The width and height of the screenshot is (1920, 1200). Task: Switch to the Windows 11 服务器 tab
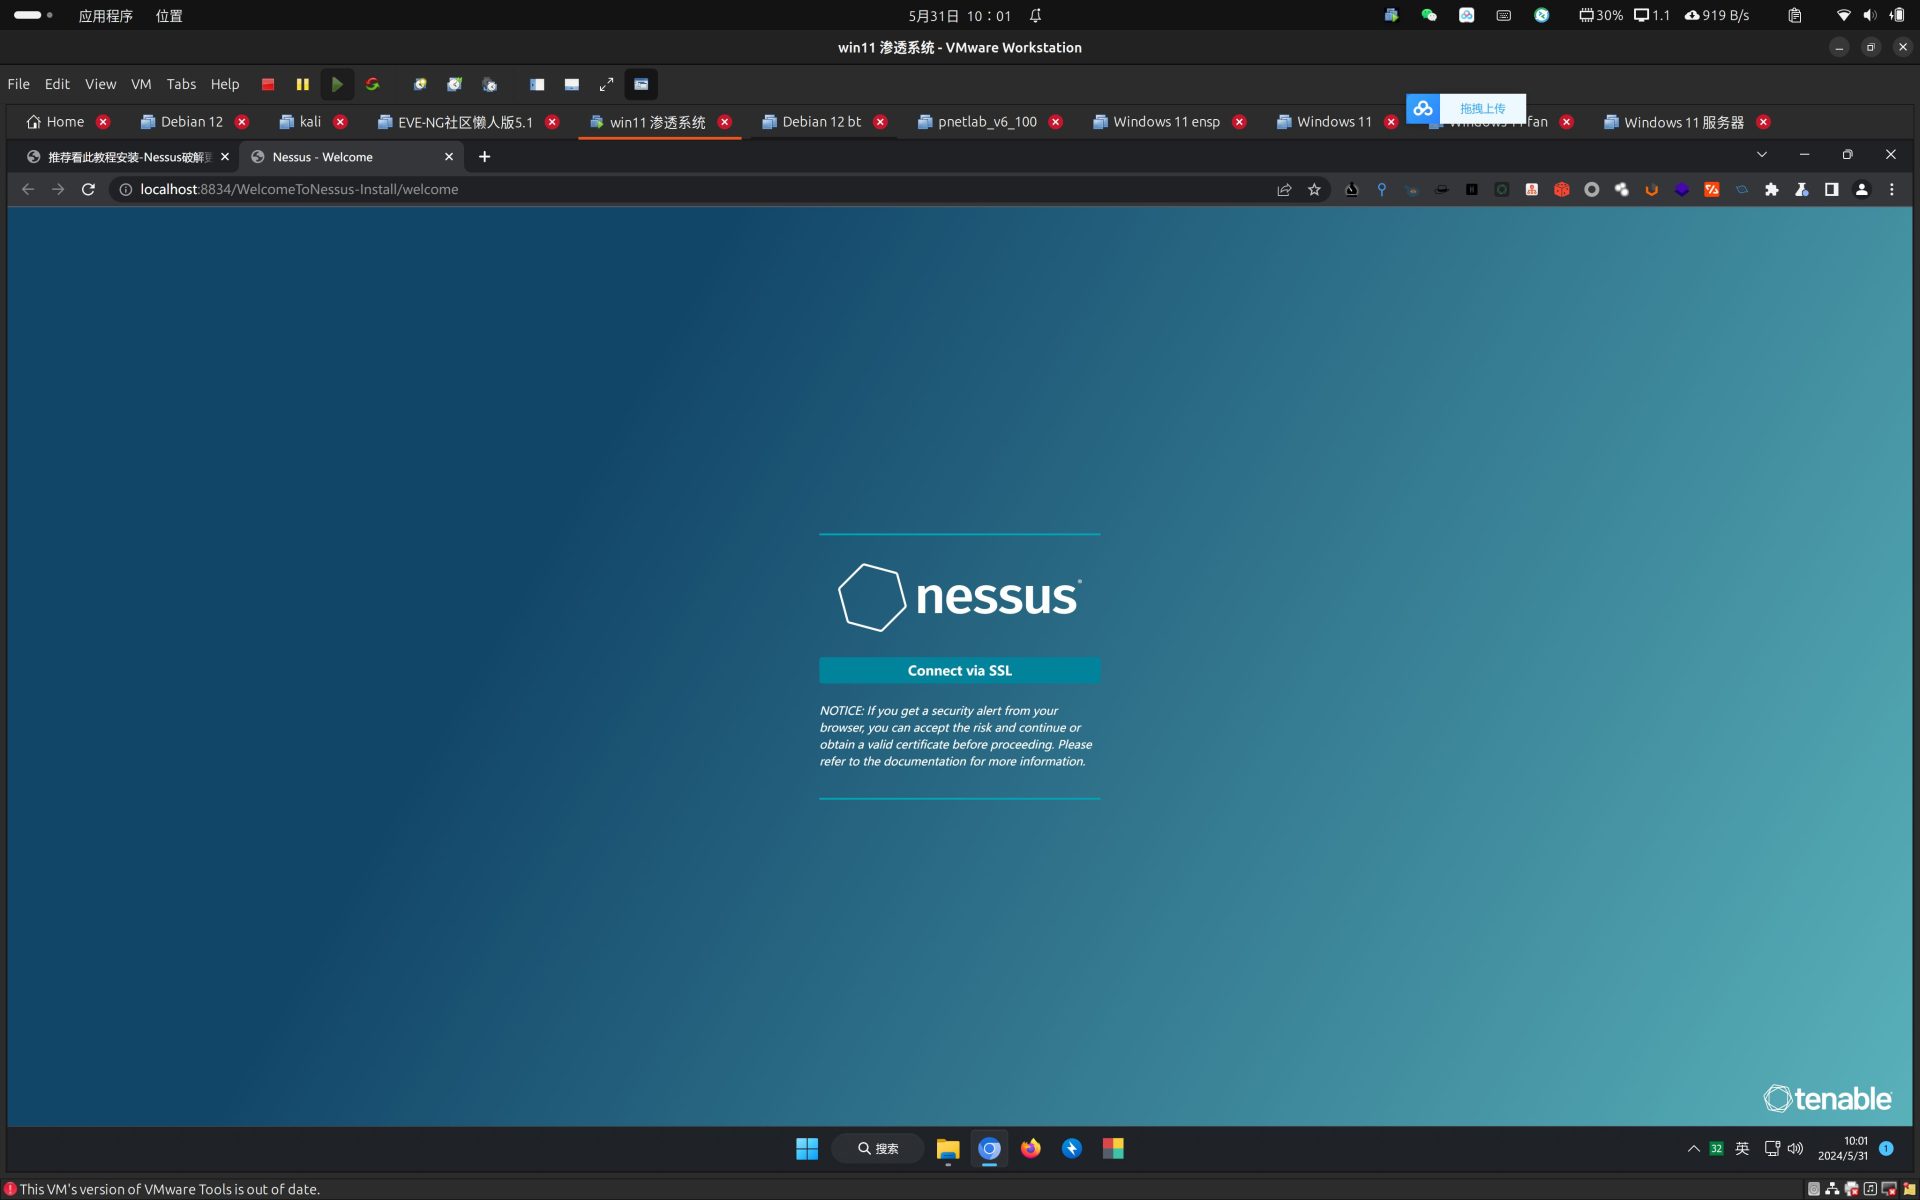click(1674, 122)
